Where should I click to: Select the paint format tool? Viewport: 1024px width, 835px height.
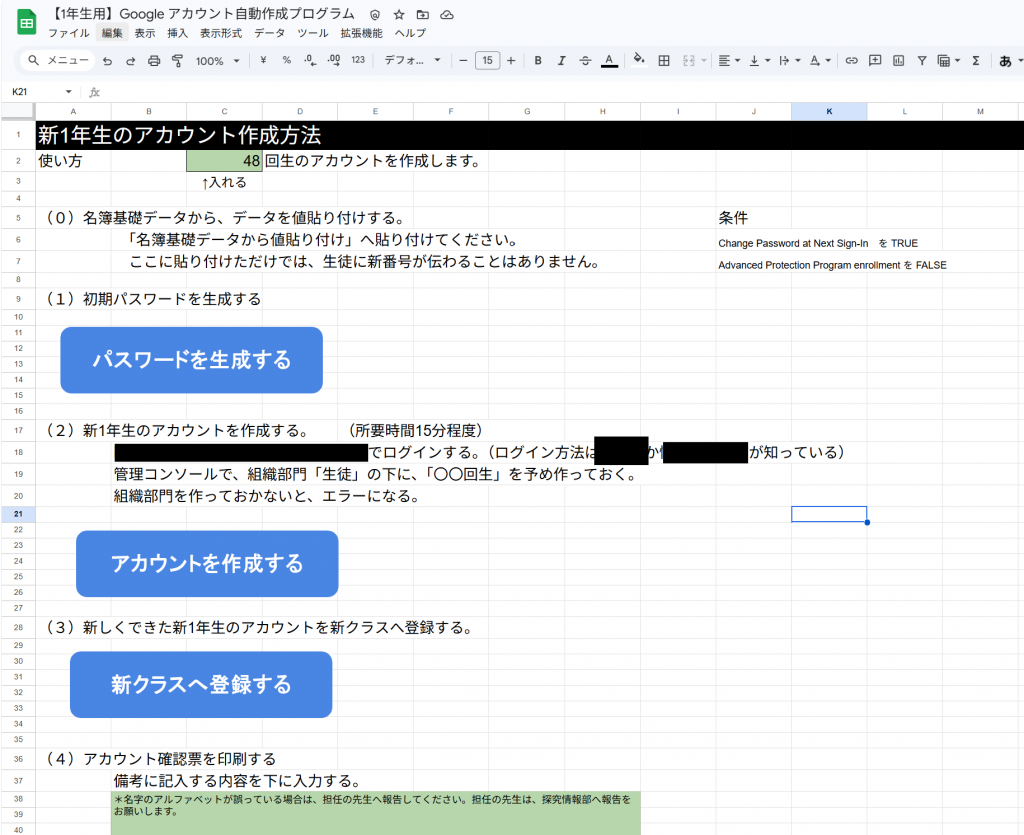(177, 61)
